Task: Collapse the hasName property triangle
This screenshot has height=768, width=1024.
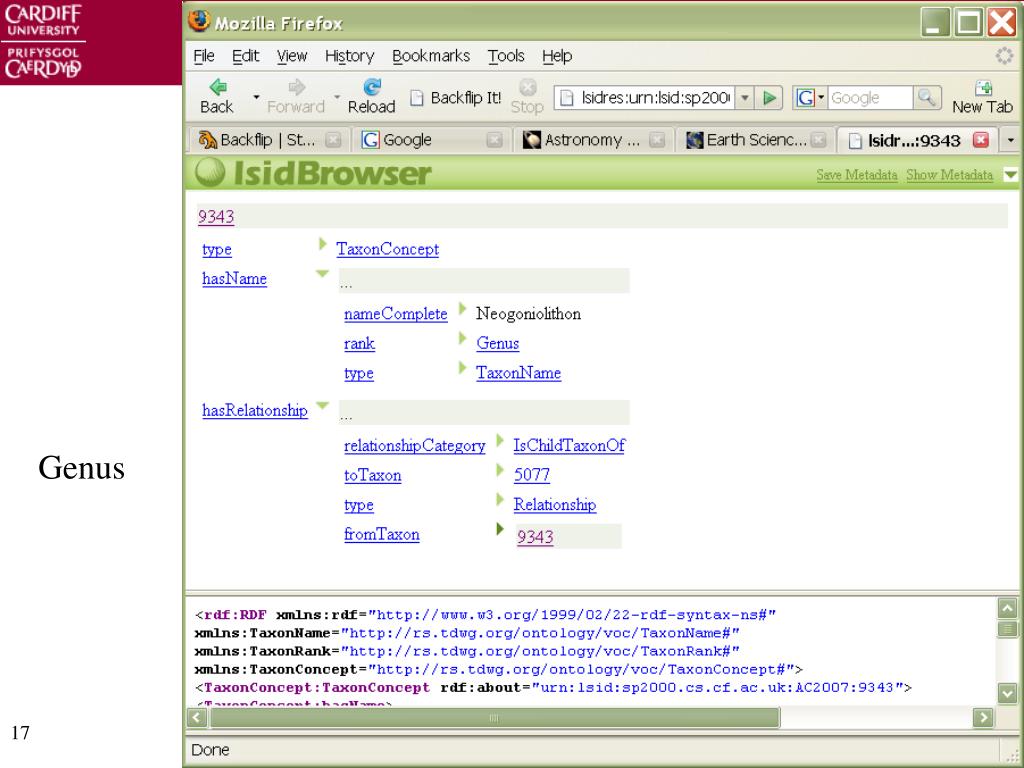Action: point(323,274)
